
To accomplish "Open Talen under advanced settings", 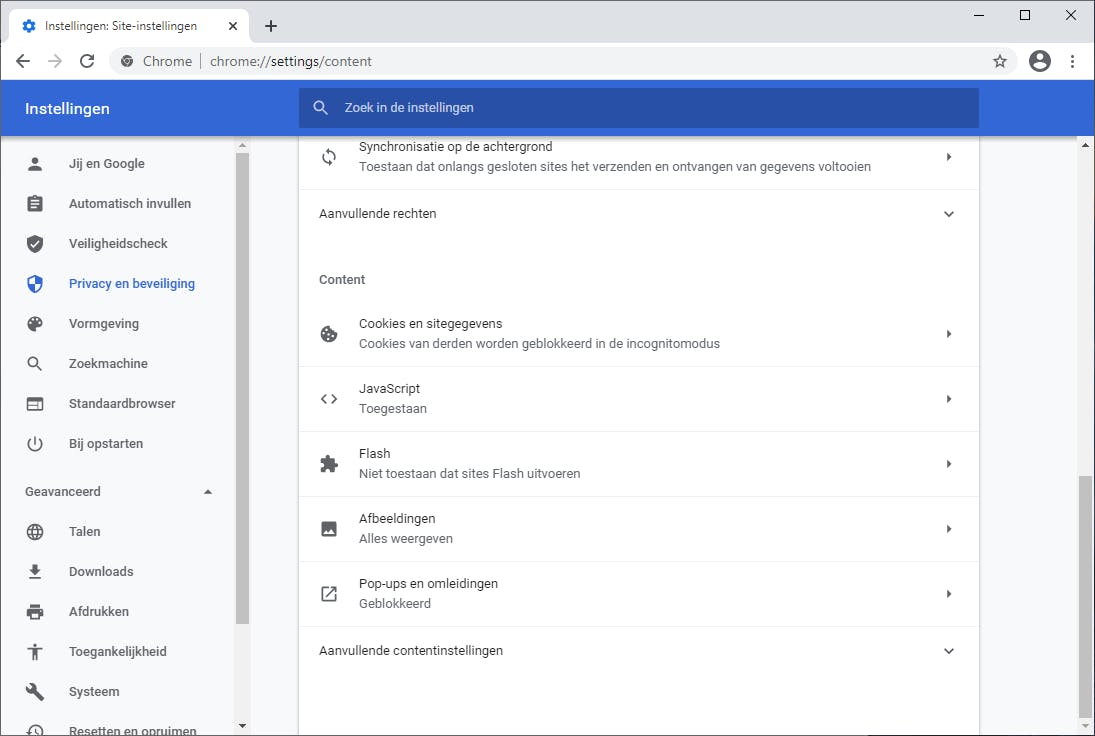I will pos(84,532).
